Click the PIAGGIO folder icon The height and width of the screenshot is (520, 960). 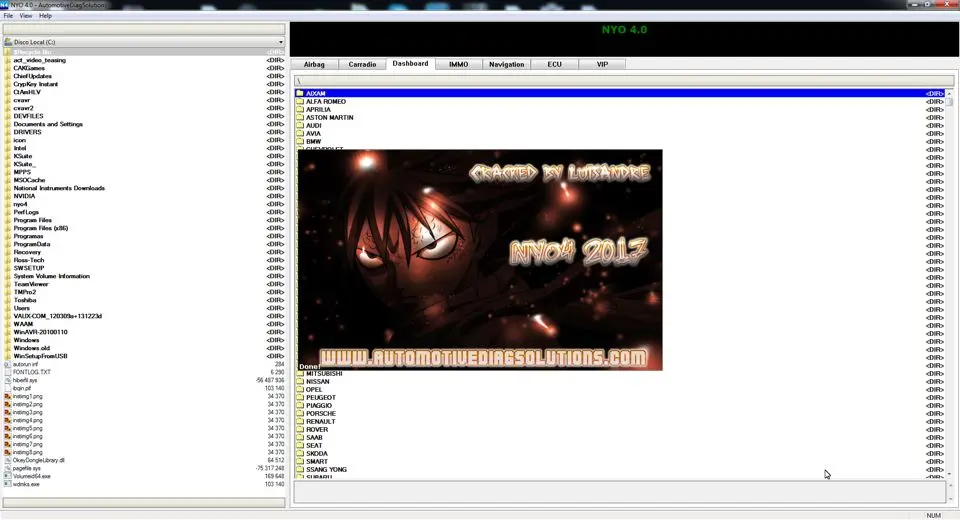click(x=300, y=405)
